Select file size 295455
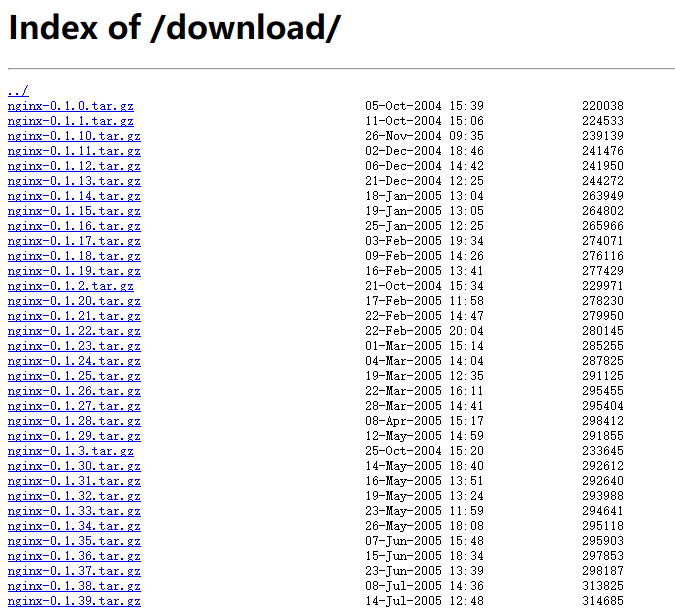675x610 pixels. [x=603, y=391]
